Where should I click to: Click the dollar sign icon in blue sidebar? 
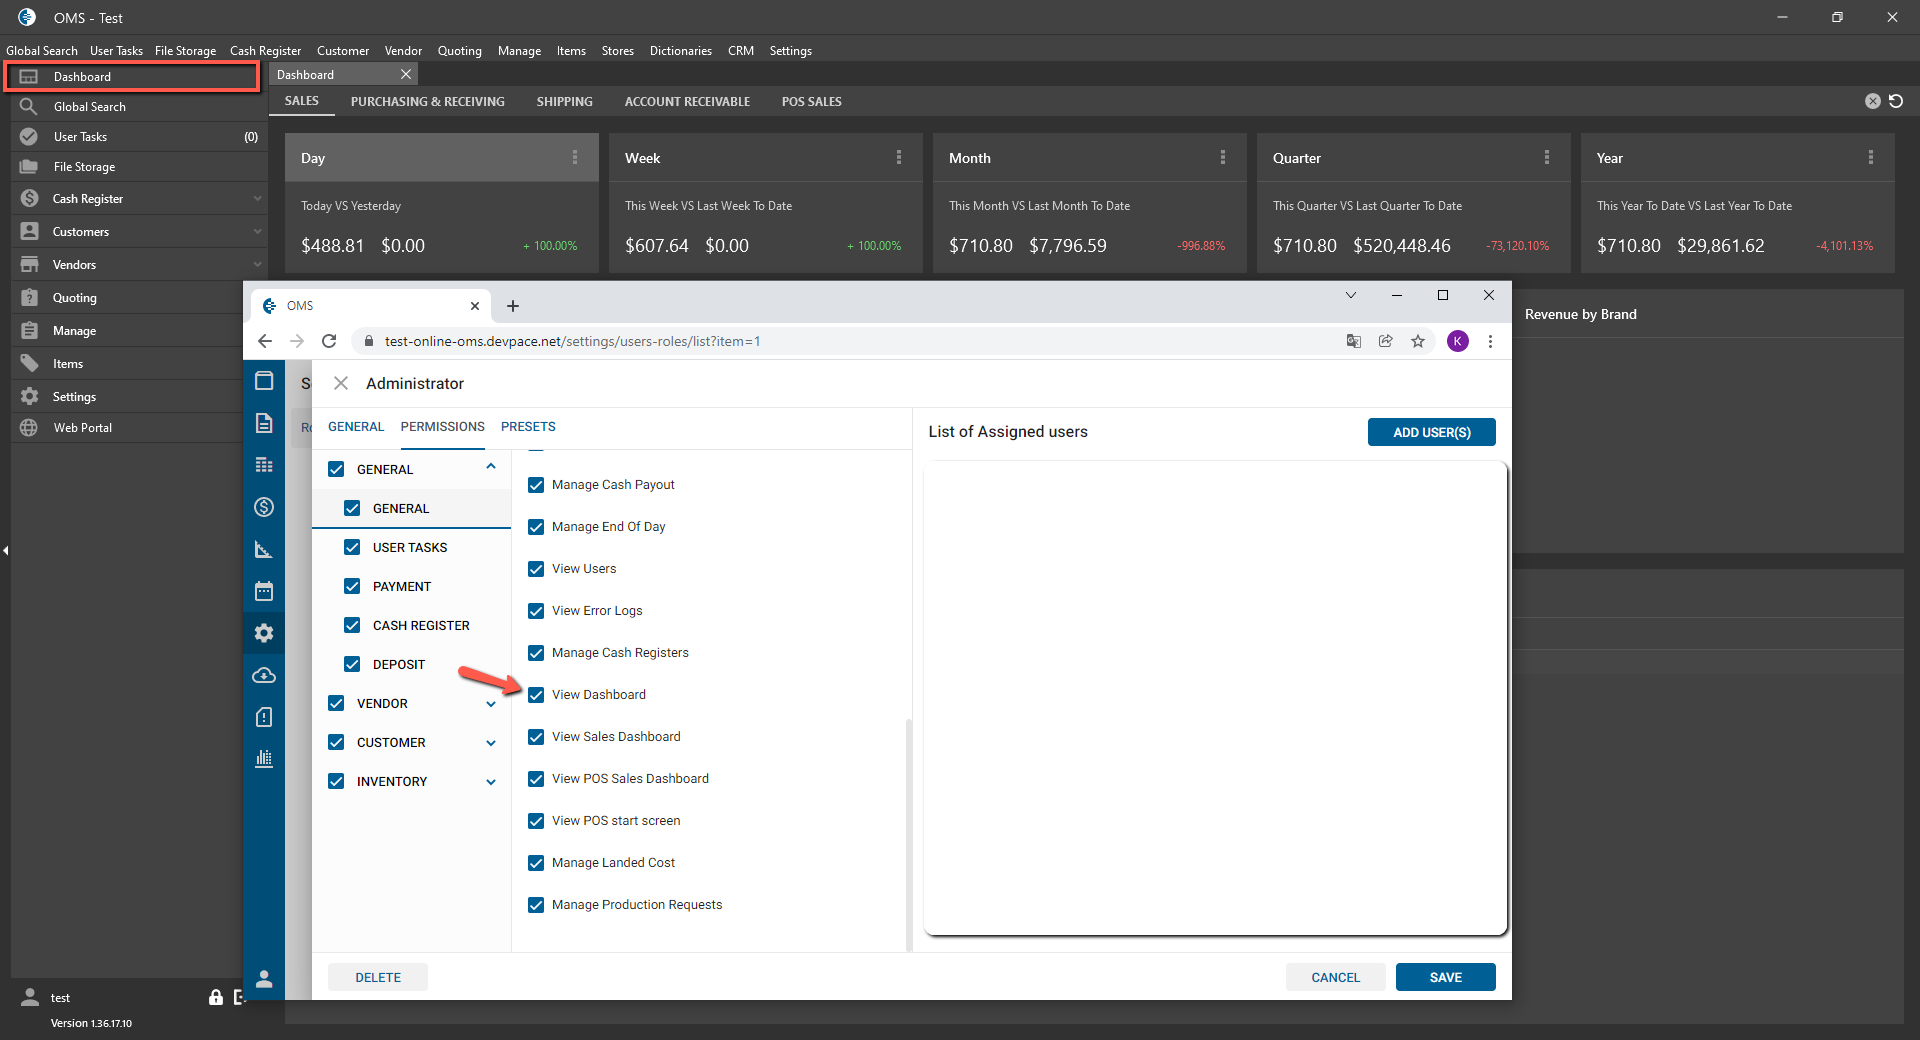click(x=264, y=507)
